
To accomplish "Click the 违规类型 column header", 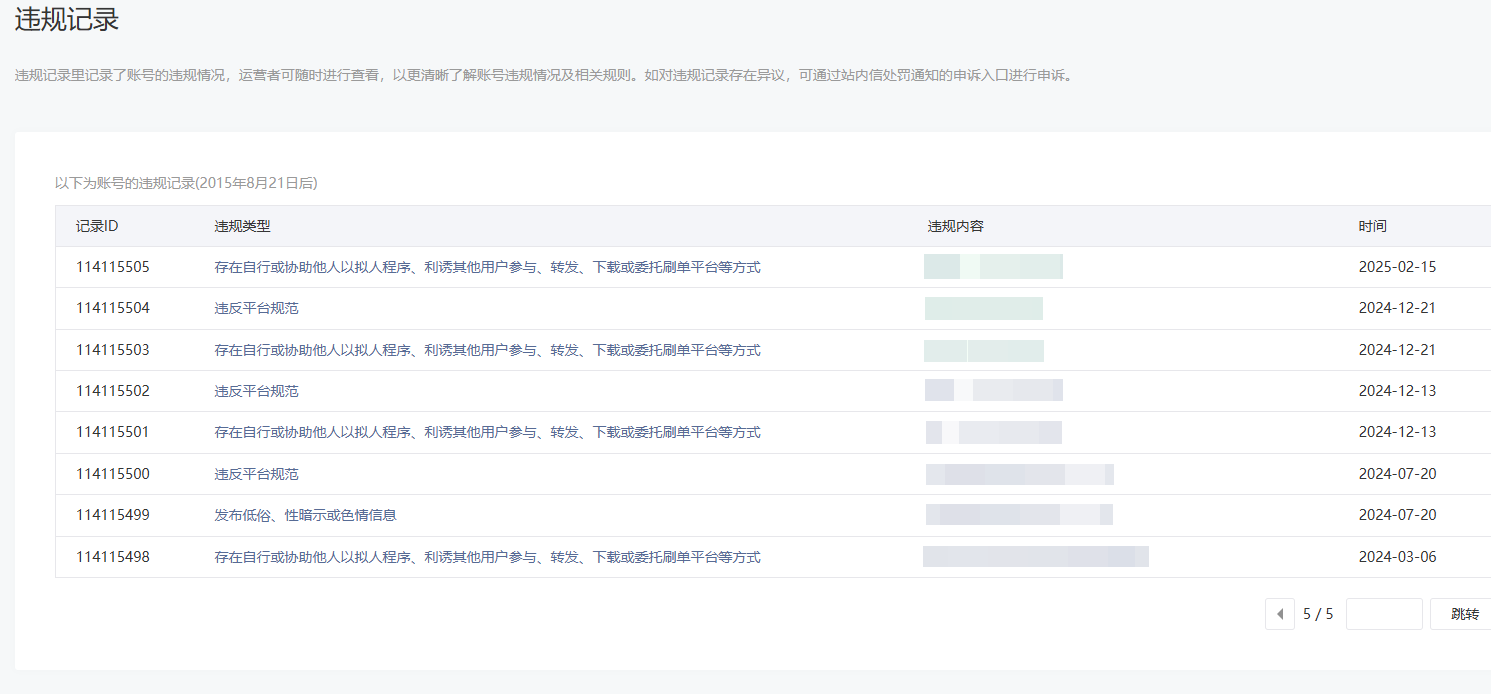I will [x=242, y=226].
